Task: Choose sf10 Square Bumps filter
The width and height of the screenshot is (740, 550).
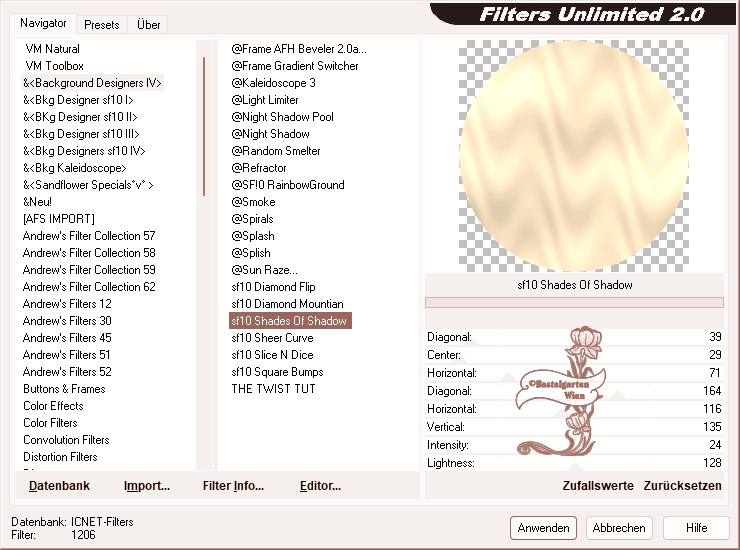Action: (278, 372)
